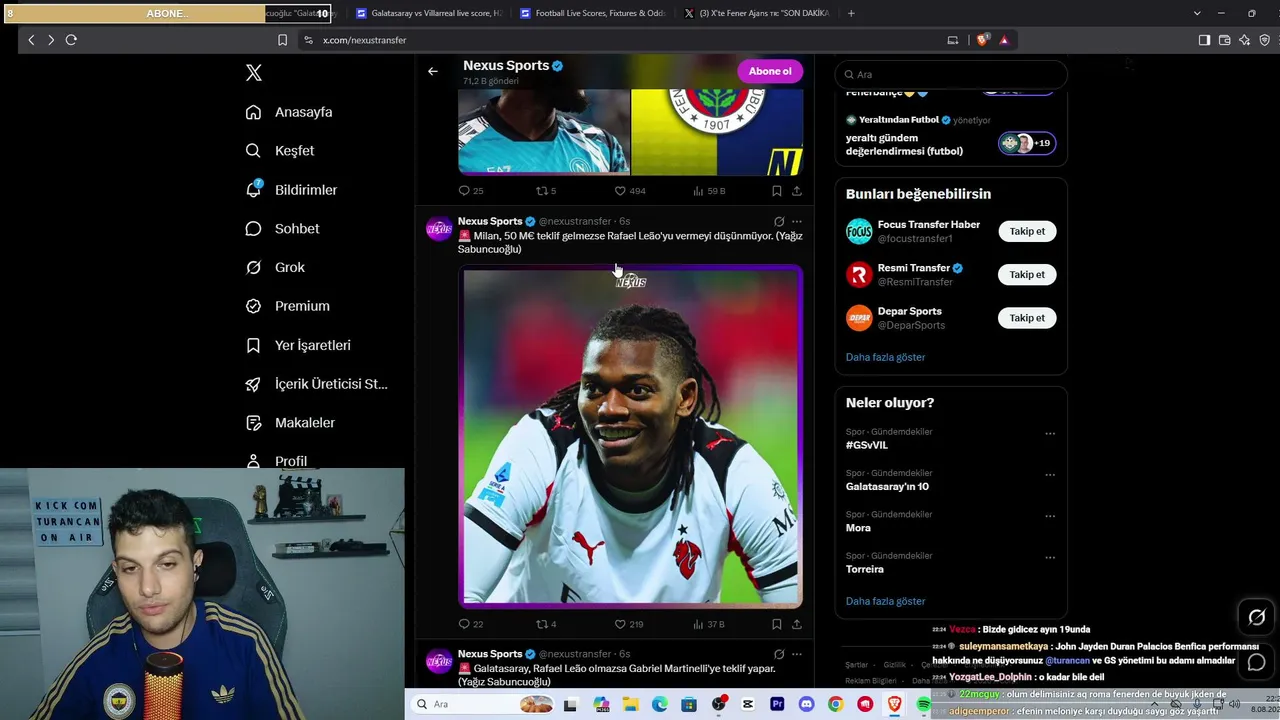Open Focus Transfer Haber profile
The height and width of the screenshot is (720, 1280).
pyautogui.click(x=929, y=225)
